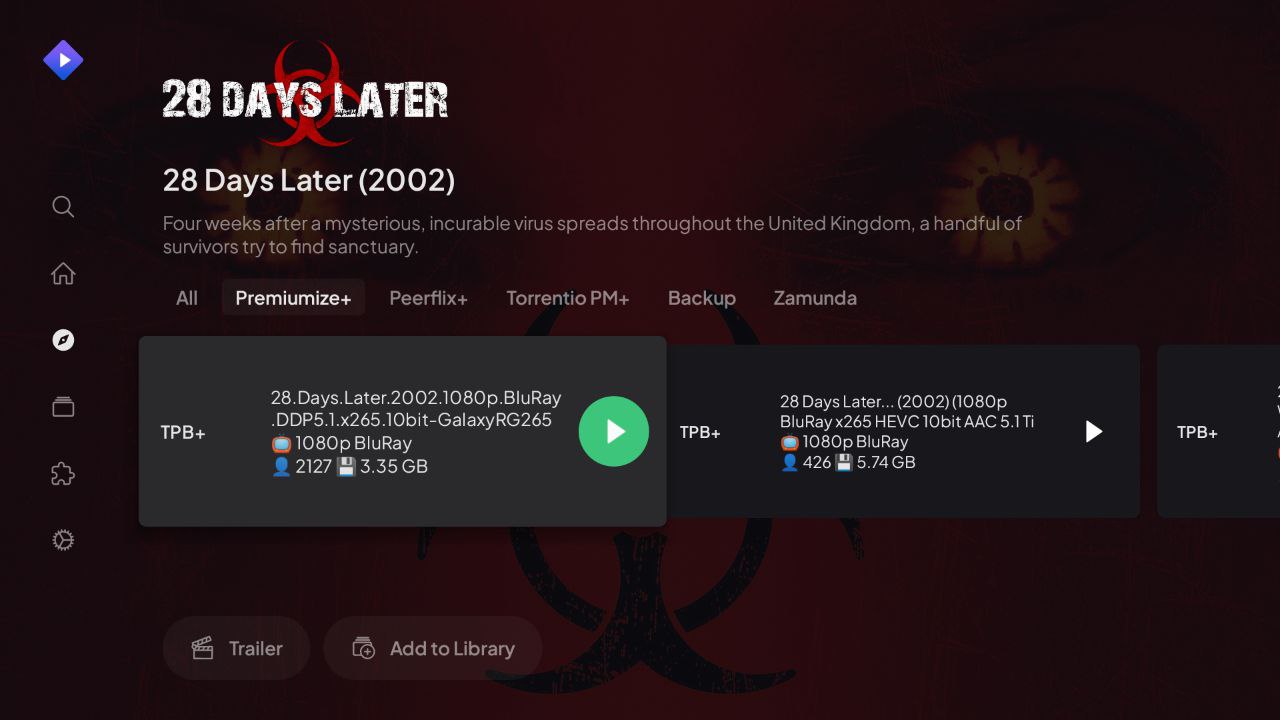The height and width of the screenshot is (720, 1280).
Task: Switch to Torrentio PM+ tab
Action: click(568, 298)
